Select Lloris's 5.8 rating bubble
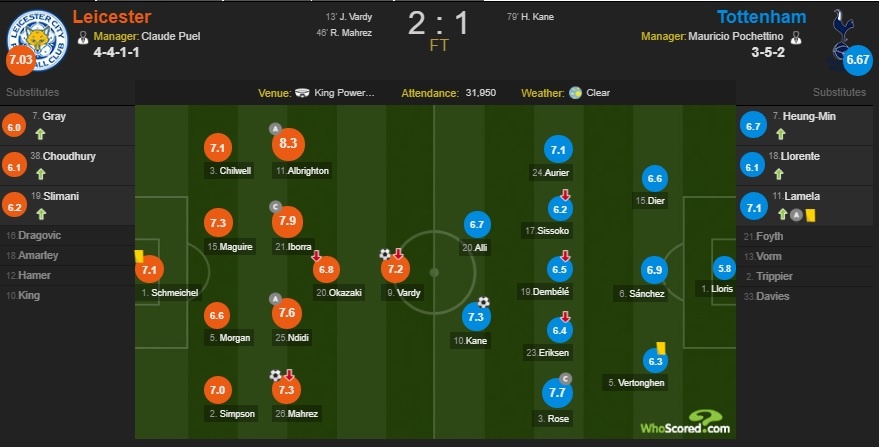 (724, 268)
